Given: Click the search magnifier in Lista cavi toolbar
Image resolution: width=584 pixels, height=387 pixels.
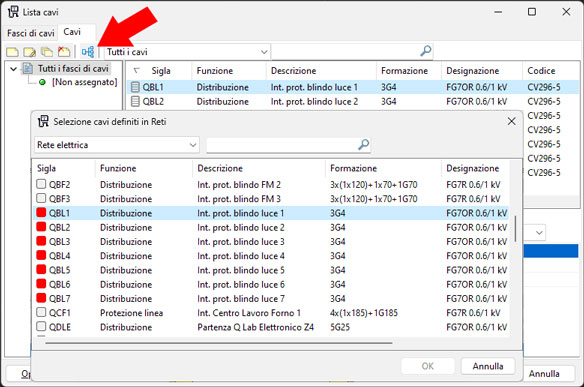Looking at the screenshot, I should tap(426, 51).
